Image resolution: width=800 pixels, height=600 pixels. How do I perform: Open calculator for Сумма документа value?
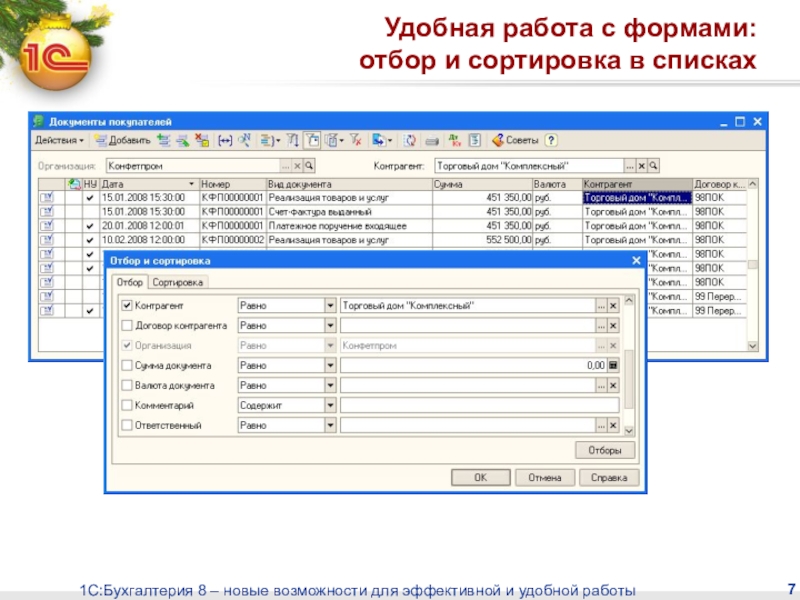613,365
